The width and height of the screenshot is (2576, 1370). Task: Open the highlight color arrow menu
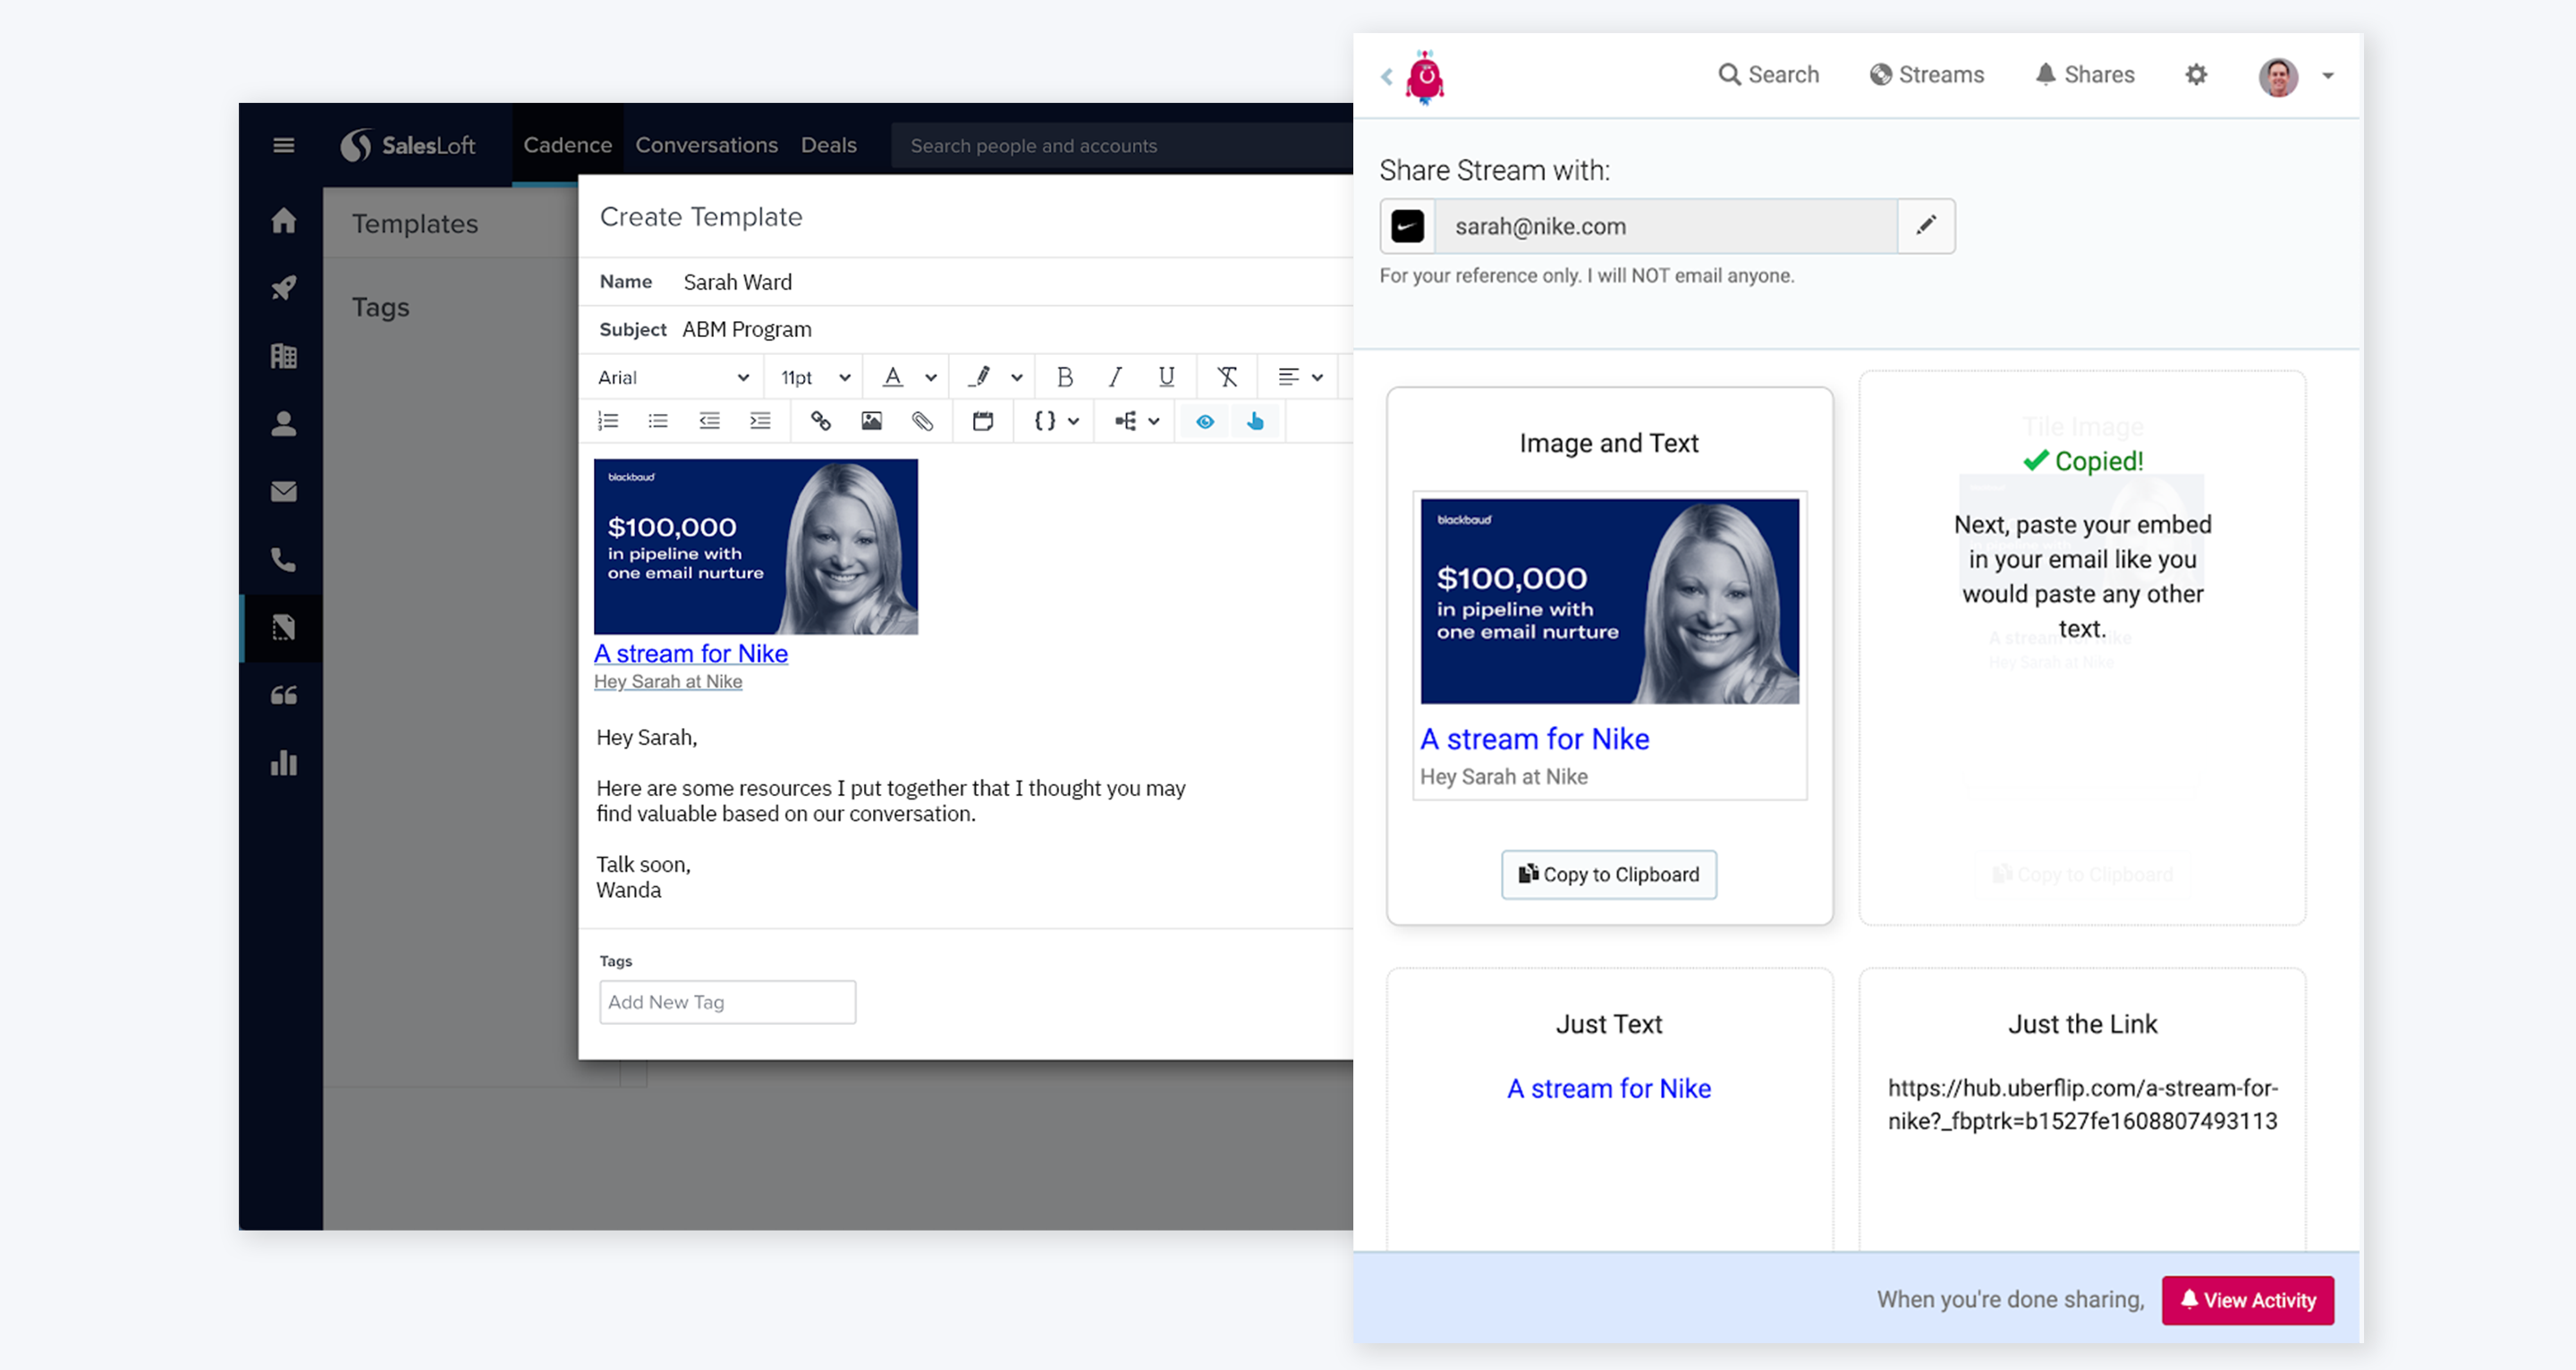coord(1017,378)
